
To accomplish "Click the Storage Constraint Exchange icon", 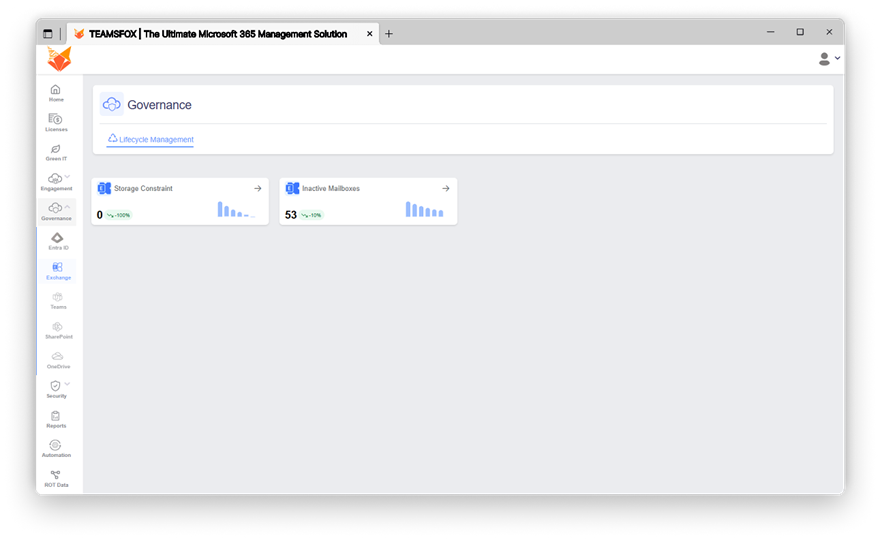I will tap(104, 189).
